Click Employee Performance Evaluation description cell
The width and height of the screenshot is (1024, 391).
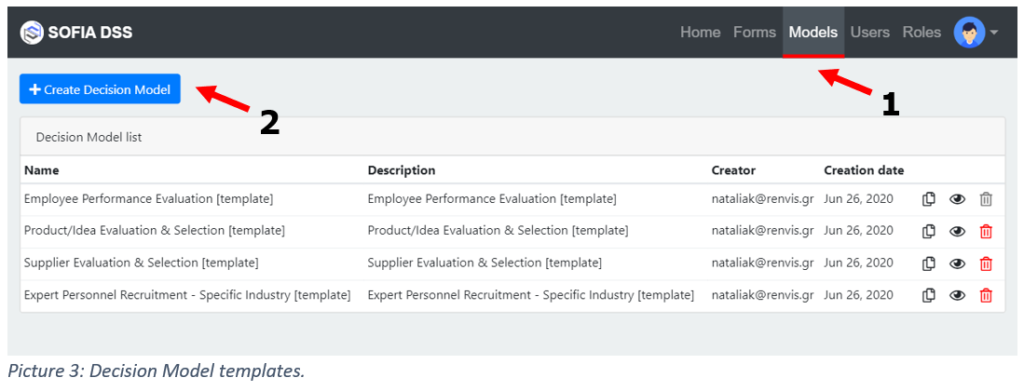coord(492,199)
